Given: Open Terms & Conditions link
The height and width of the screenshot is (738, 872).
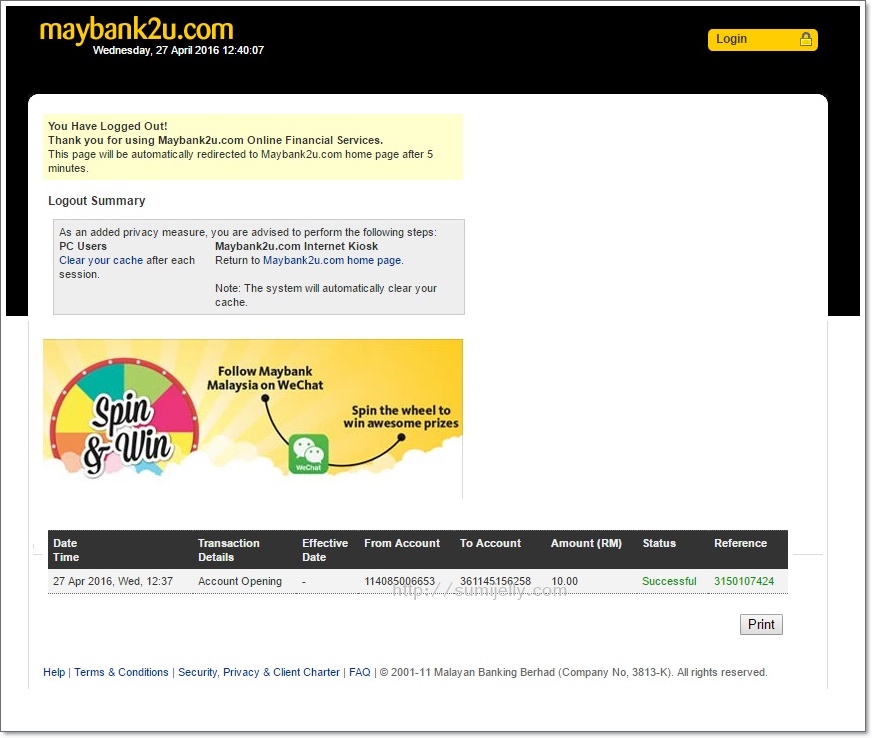Looking at the screenshot, I should (x=121, y=672).
